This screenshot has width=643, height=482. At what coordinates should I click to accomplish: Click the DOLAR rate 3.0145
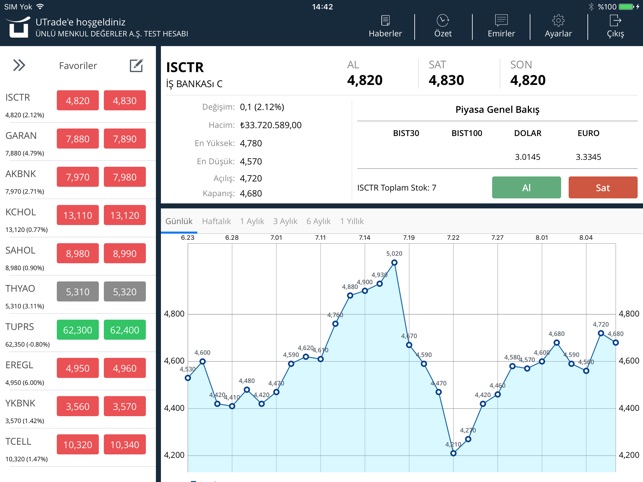pyautogui.click(x=527, y=157)
